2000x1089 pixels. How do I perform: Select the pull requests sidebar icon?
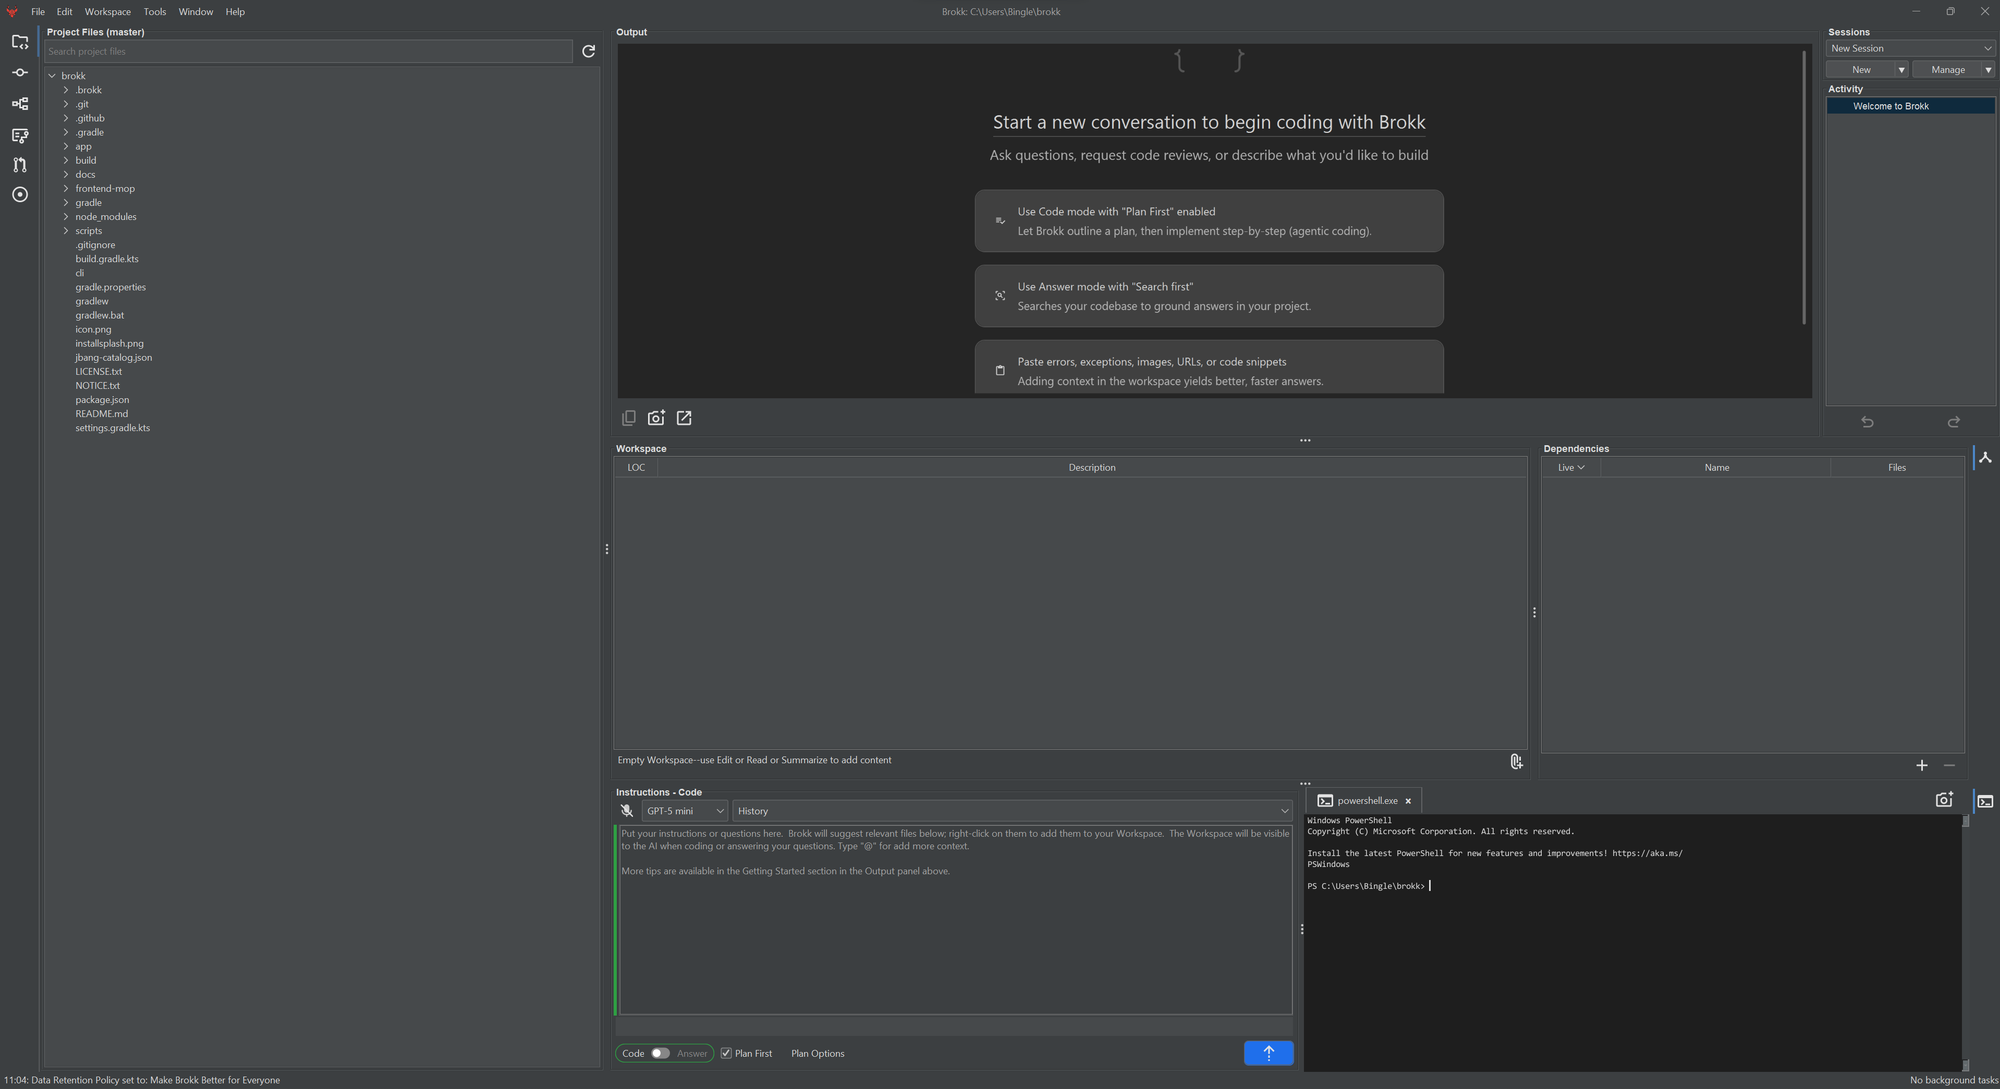[19, 165]
